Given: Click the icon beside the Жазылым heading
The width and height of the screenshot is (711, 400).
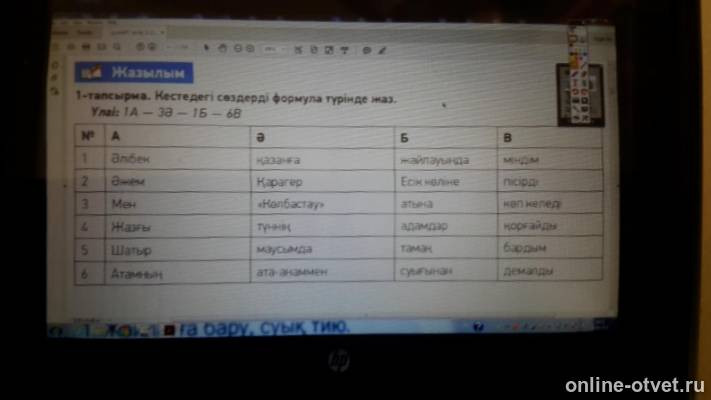Looking at the screenshot, I should coord(91,73).
